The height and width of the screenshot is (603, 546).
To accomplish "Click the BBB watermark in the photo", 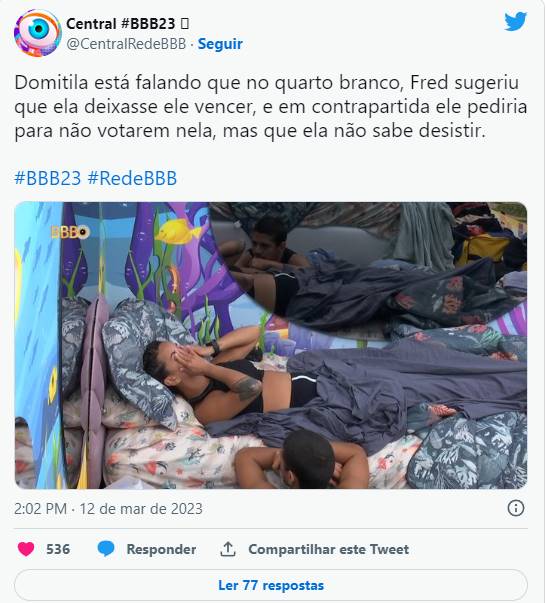I will click(x=70, y=232).
